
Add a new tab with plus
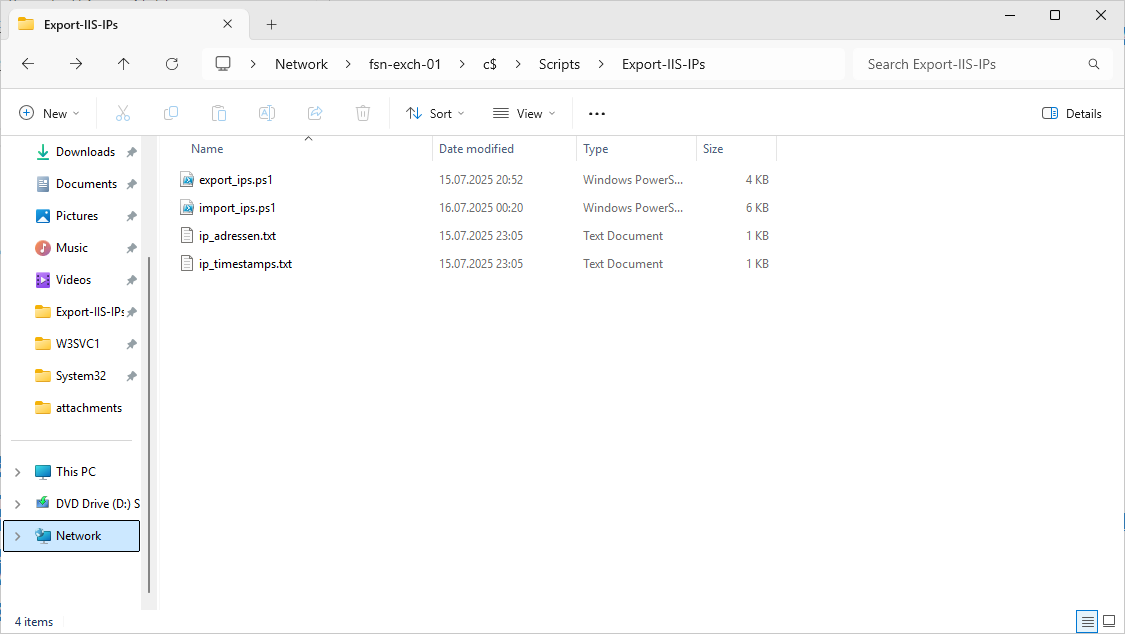pos(271,24)
